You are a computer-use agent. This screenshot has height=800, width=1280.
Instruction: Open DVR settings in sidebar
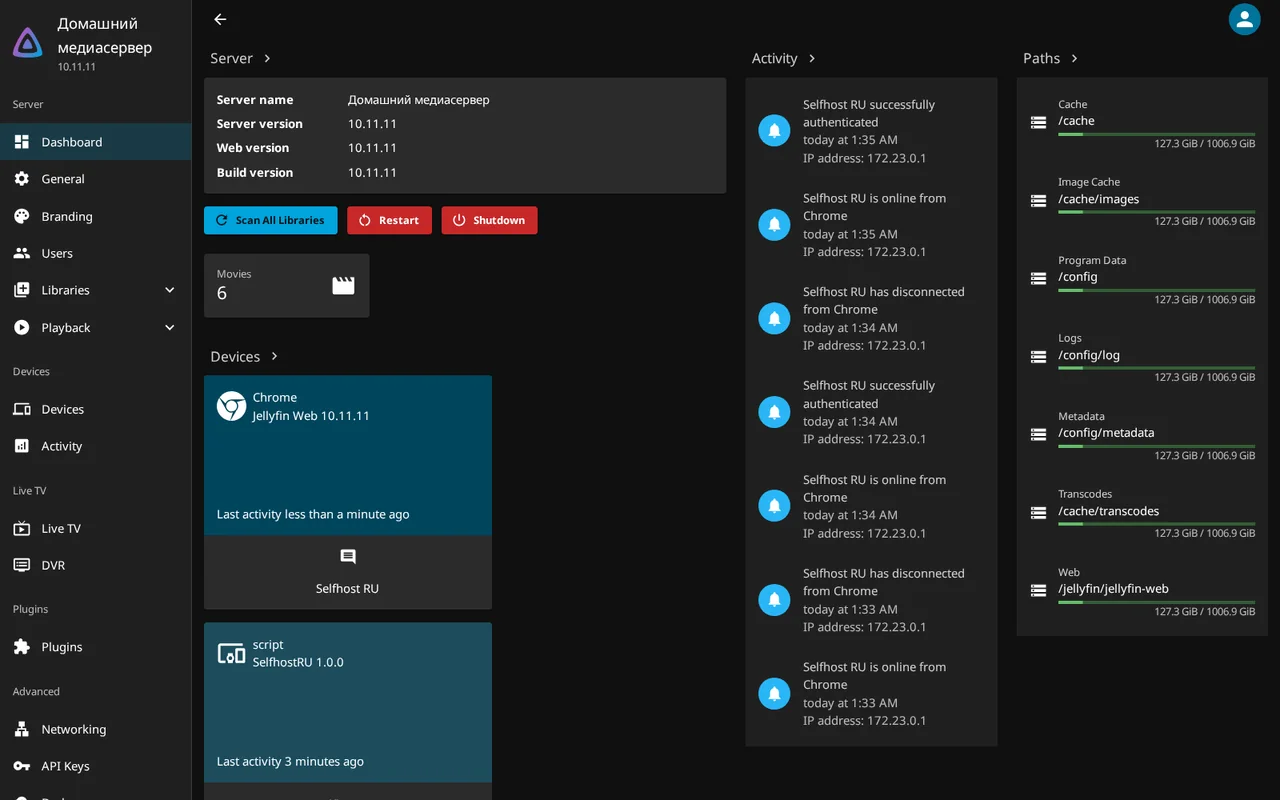pos(96,565)
